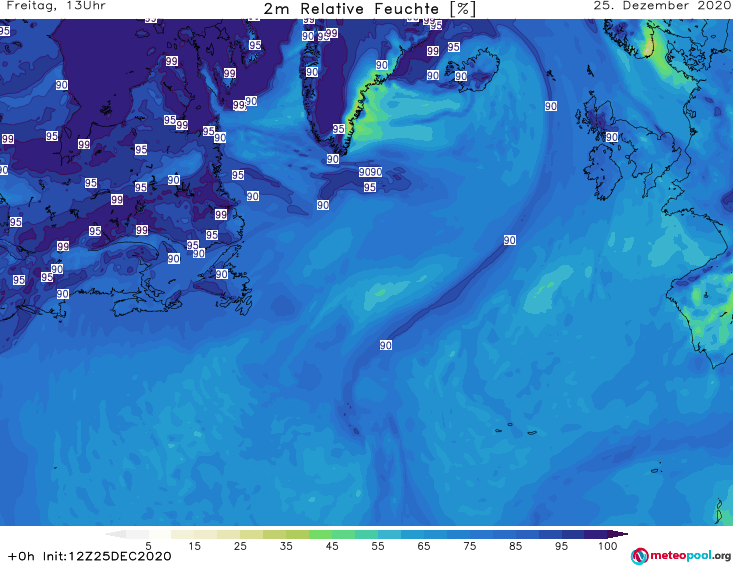Click the '75' tick label on the colorbar

pyautogui.click(x=470, y=546)
